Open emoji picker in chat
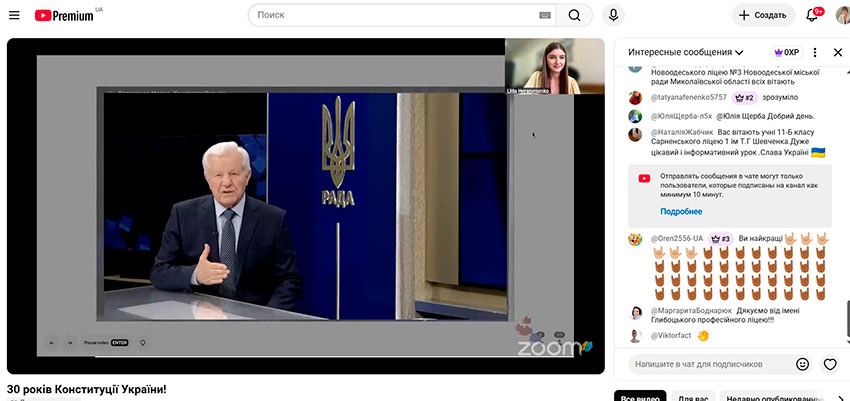The width and height of the screenshot is (850, 401). click(802, 364)
